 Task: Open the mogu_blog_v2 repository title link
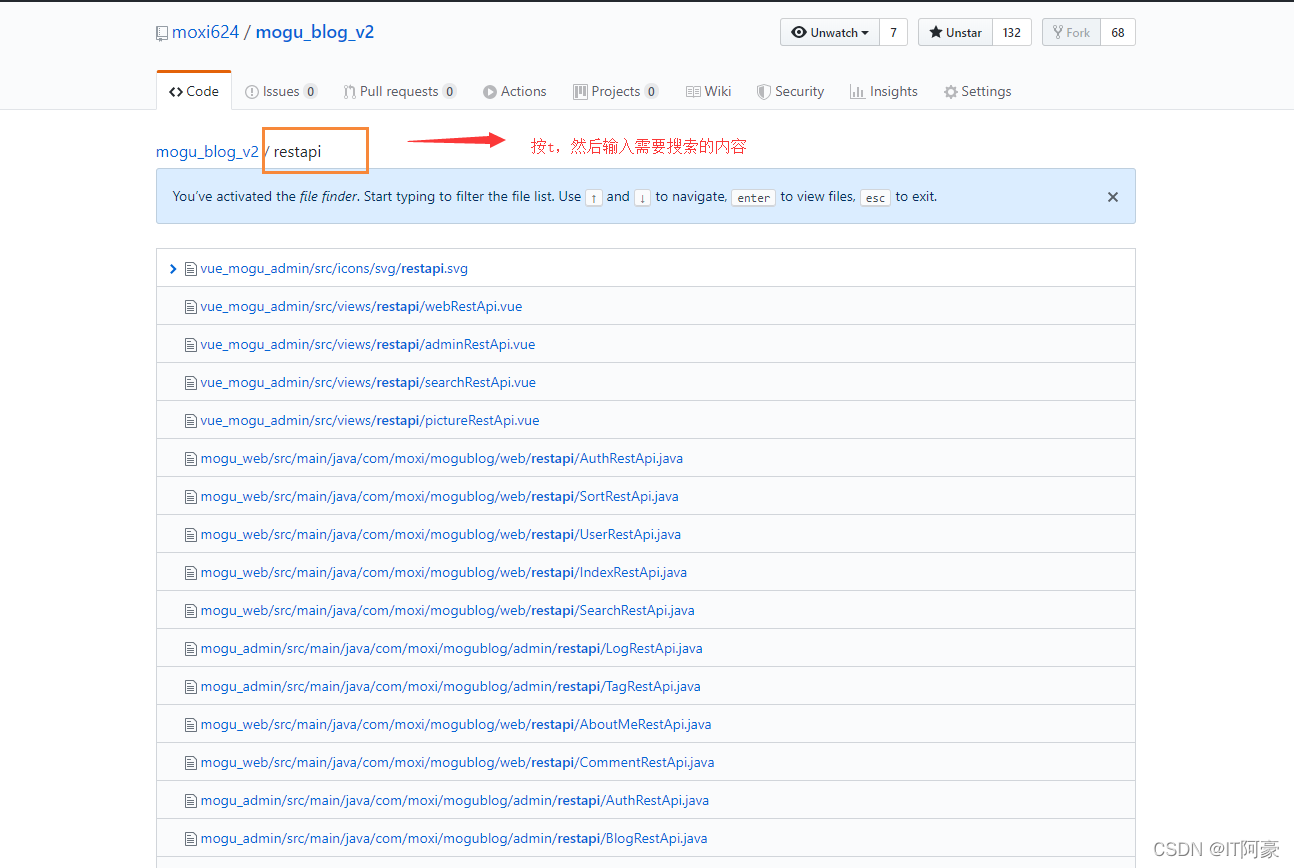315,32
